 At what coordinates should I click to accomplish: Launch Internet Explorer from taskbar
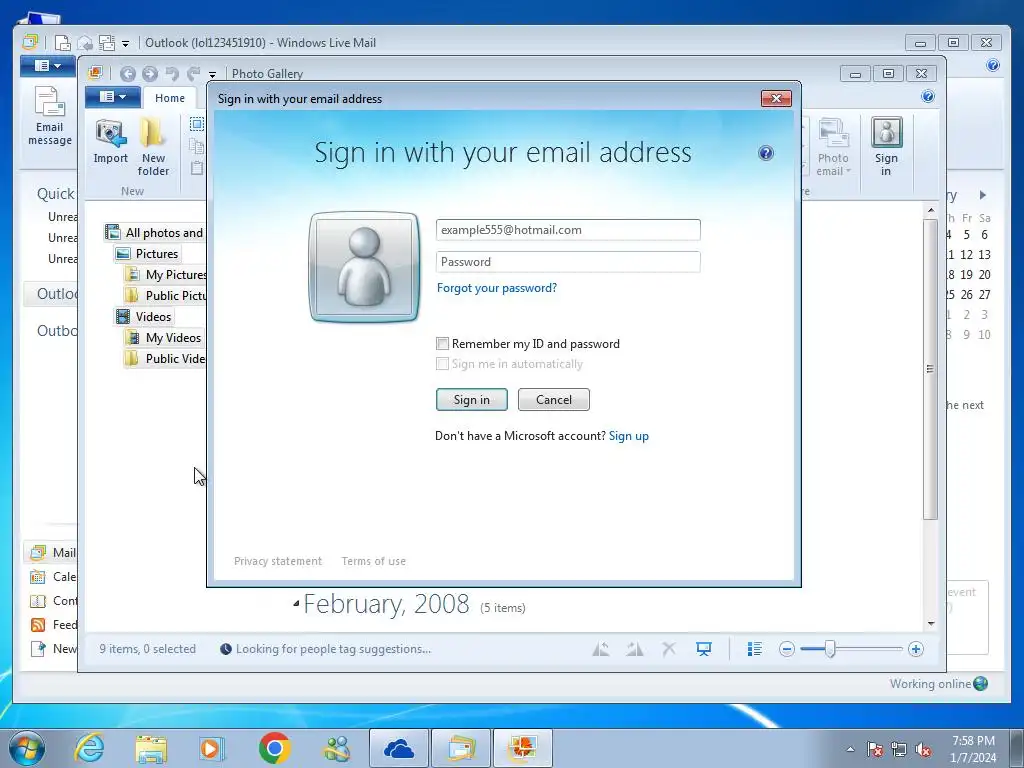point(89,748)
